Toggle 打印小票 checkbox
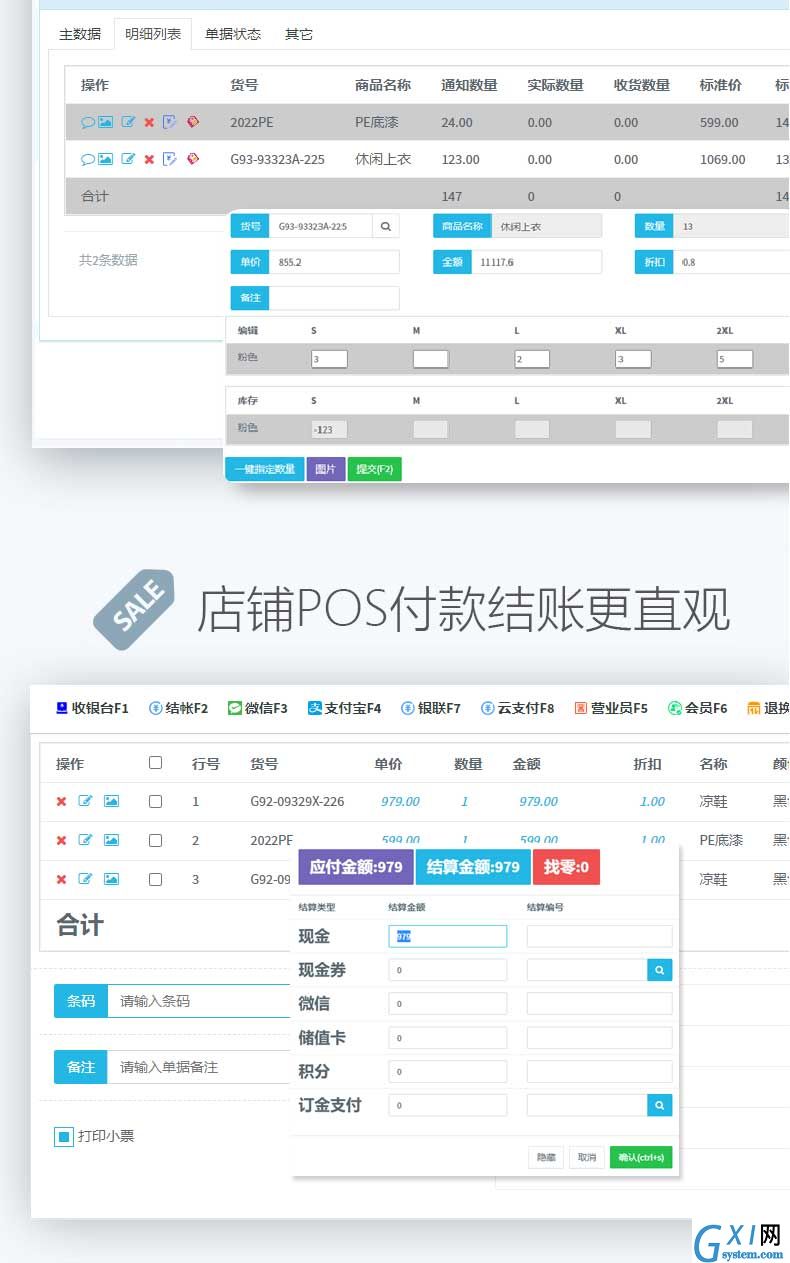 coord(64,1136)
